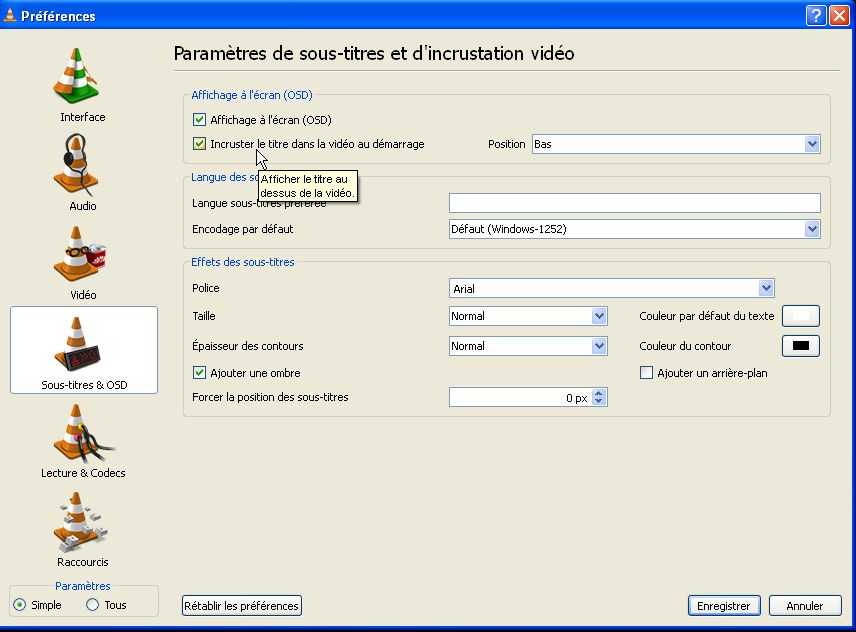Click the Enregistrer button
856x632 pixels.
click(724, 606)
